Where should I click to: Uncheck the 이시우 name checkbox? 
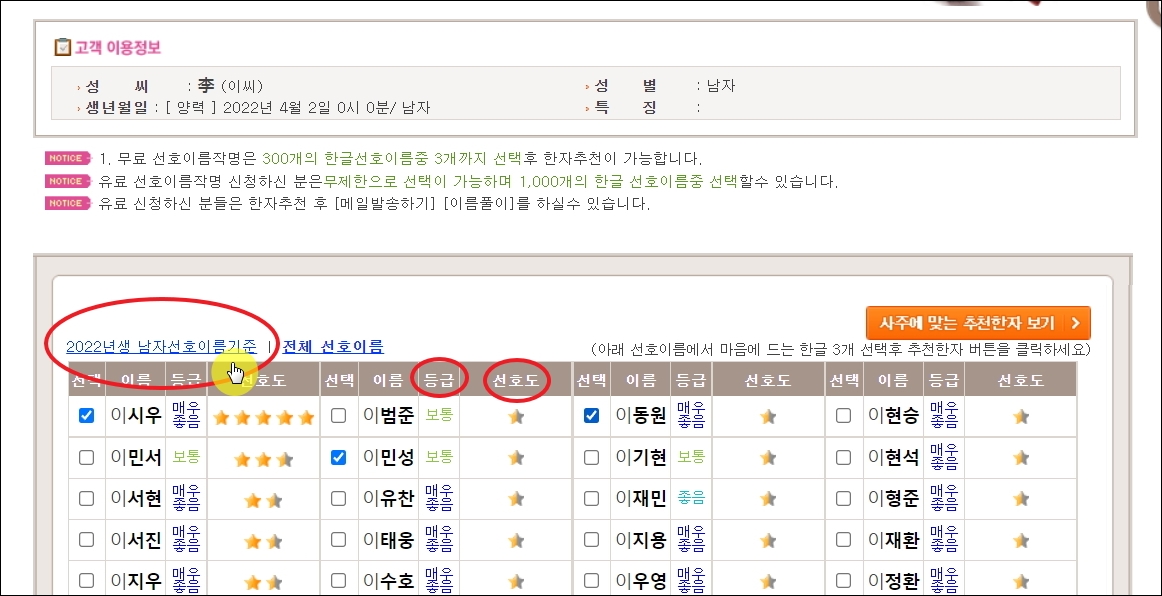pos(87,416)
